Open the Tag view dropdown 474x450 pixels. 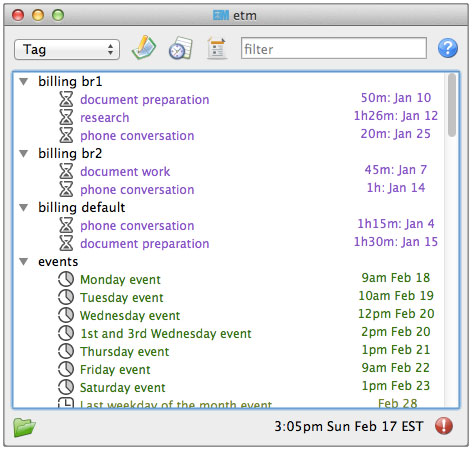67,49
